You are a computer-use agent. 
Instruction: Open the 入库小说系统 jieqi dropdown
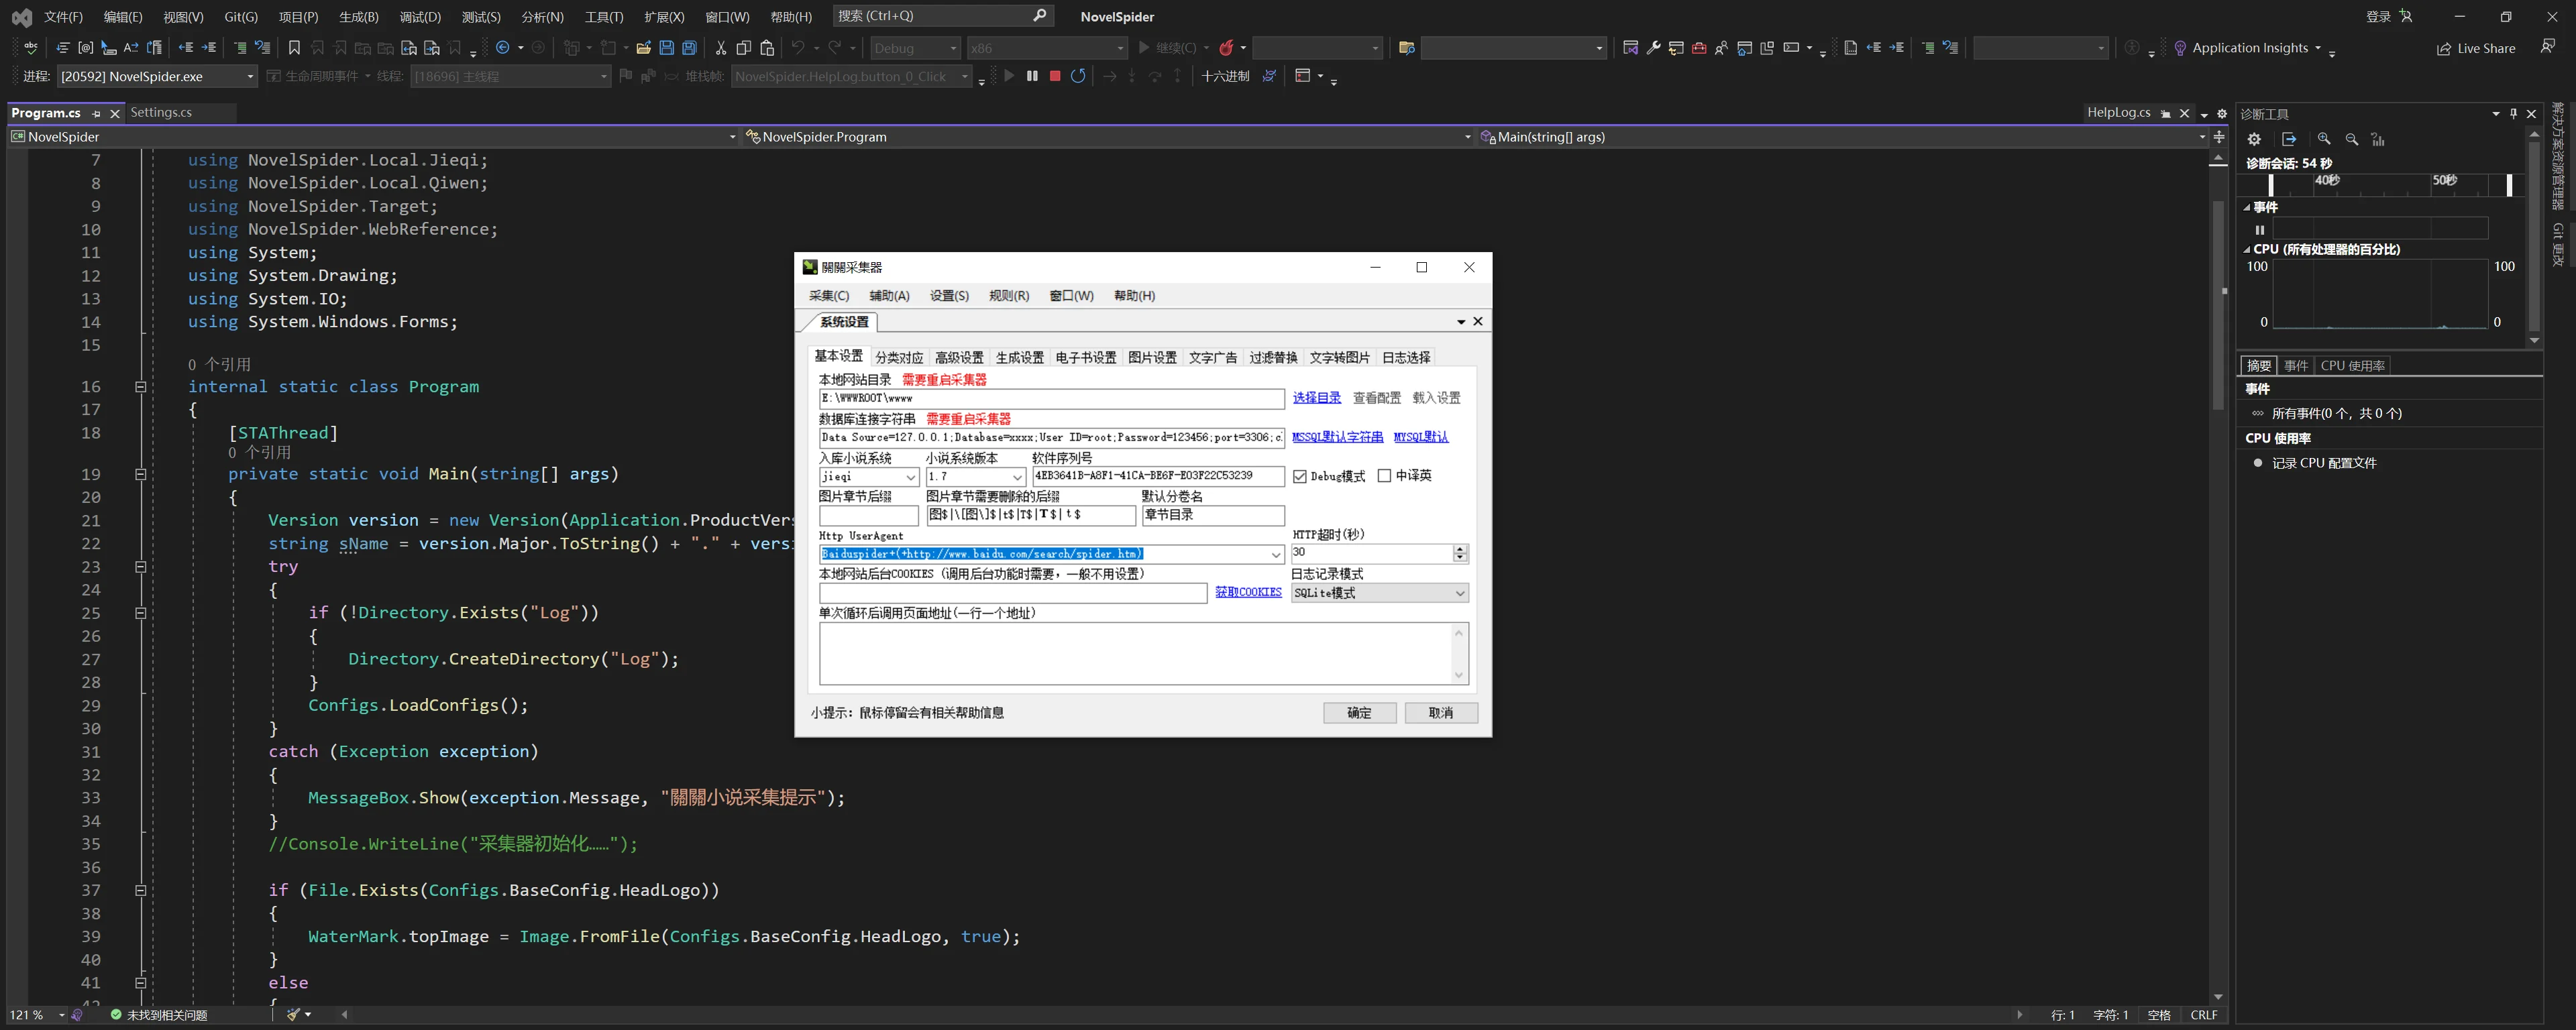pos(910,477)
